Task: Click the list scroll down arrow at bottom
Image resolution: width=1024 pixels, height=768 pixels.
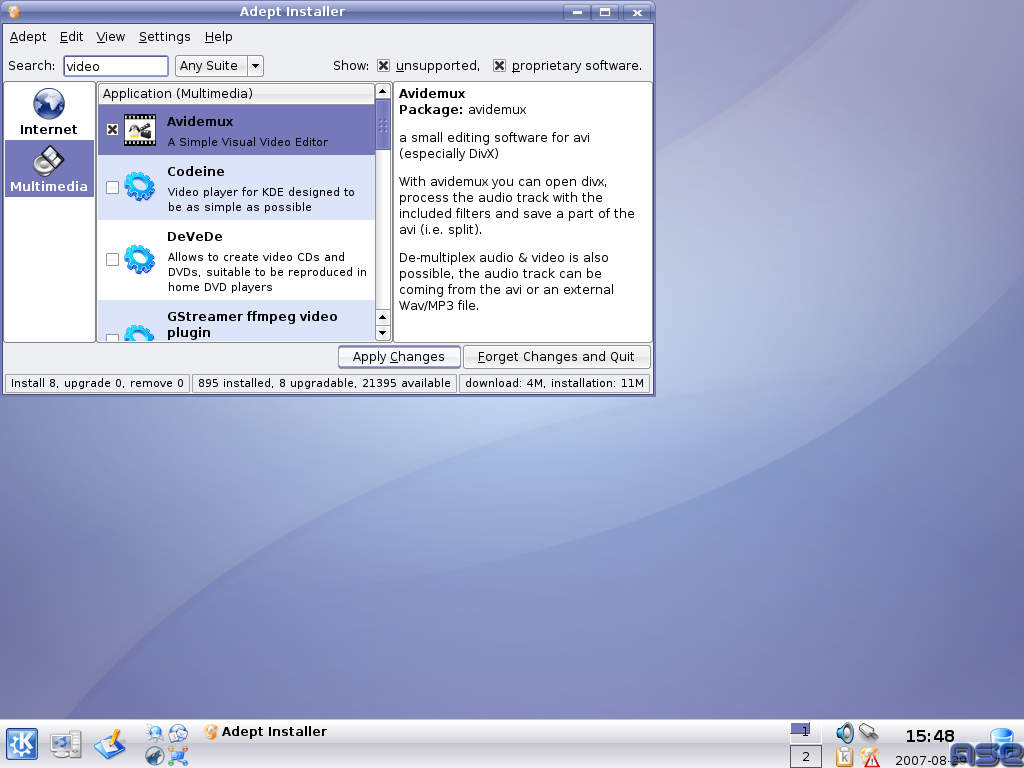Action: pos(383,332)
